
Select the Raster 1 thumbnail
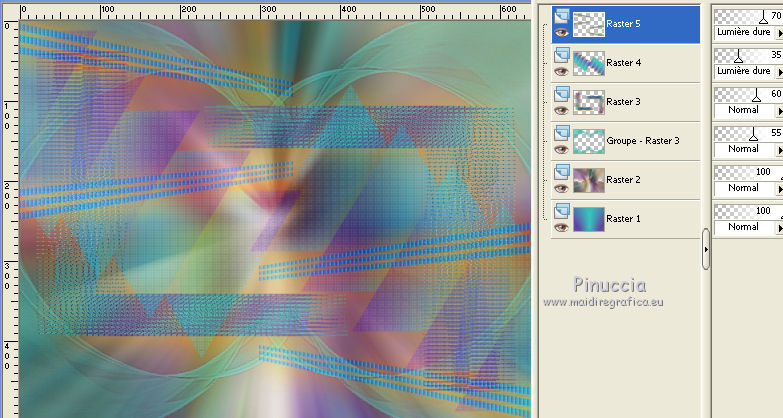[x=589, y=219]
